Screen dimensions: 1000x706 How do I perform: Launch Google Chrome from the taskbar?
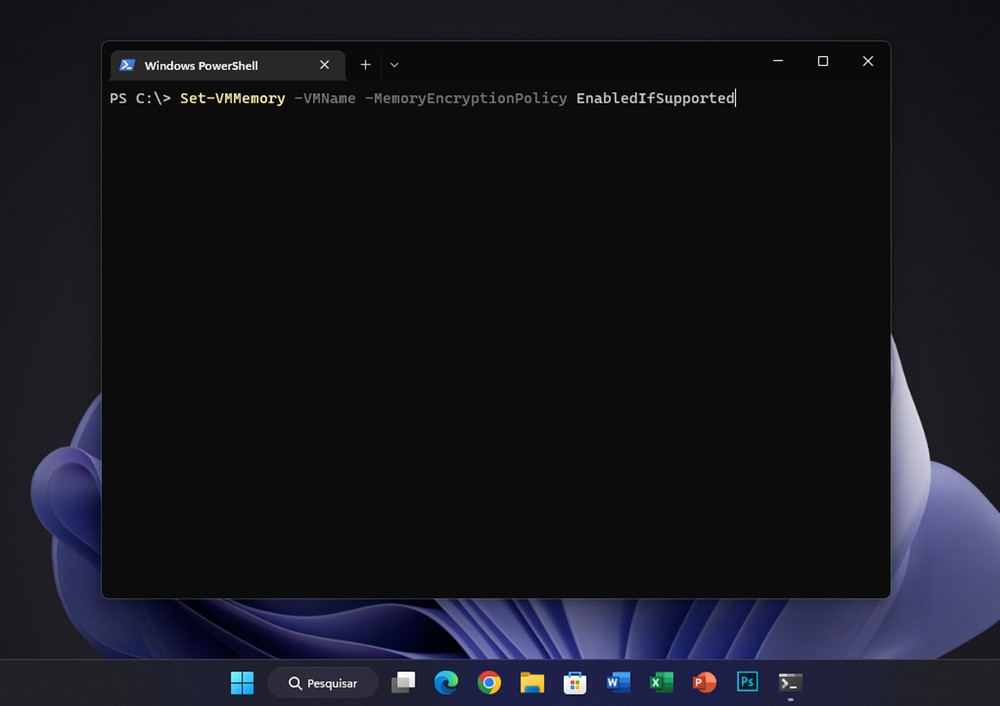click(x=489, y=683)
